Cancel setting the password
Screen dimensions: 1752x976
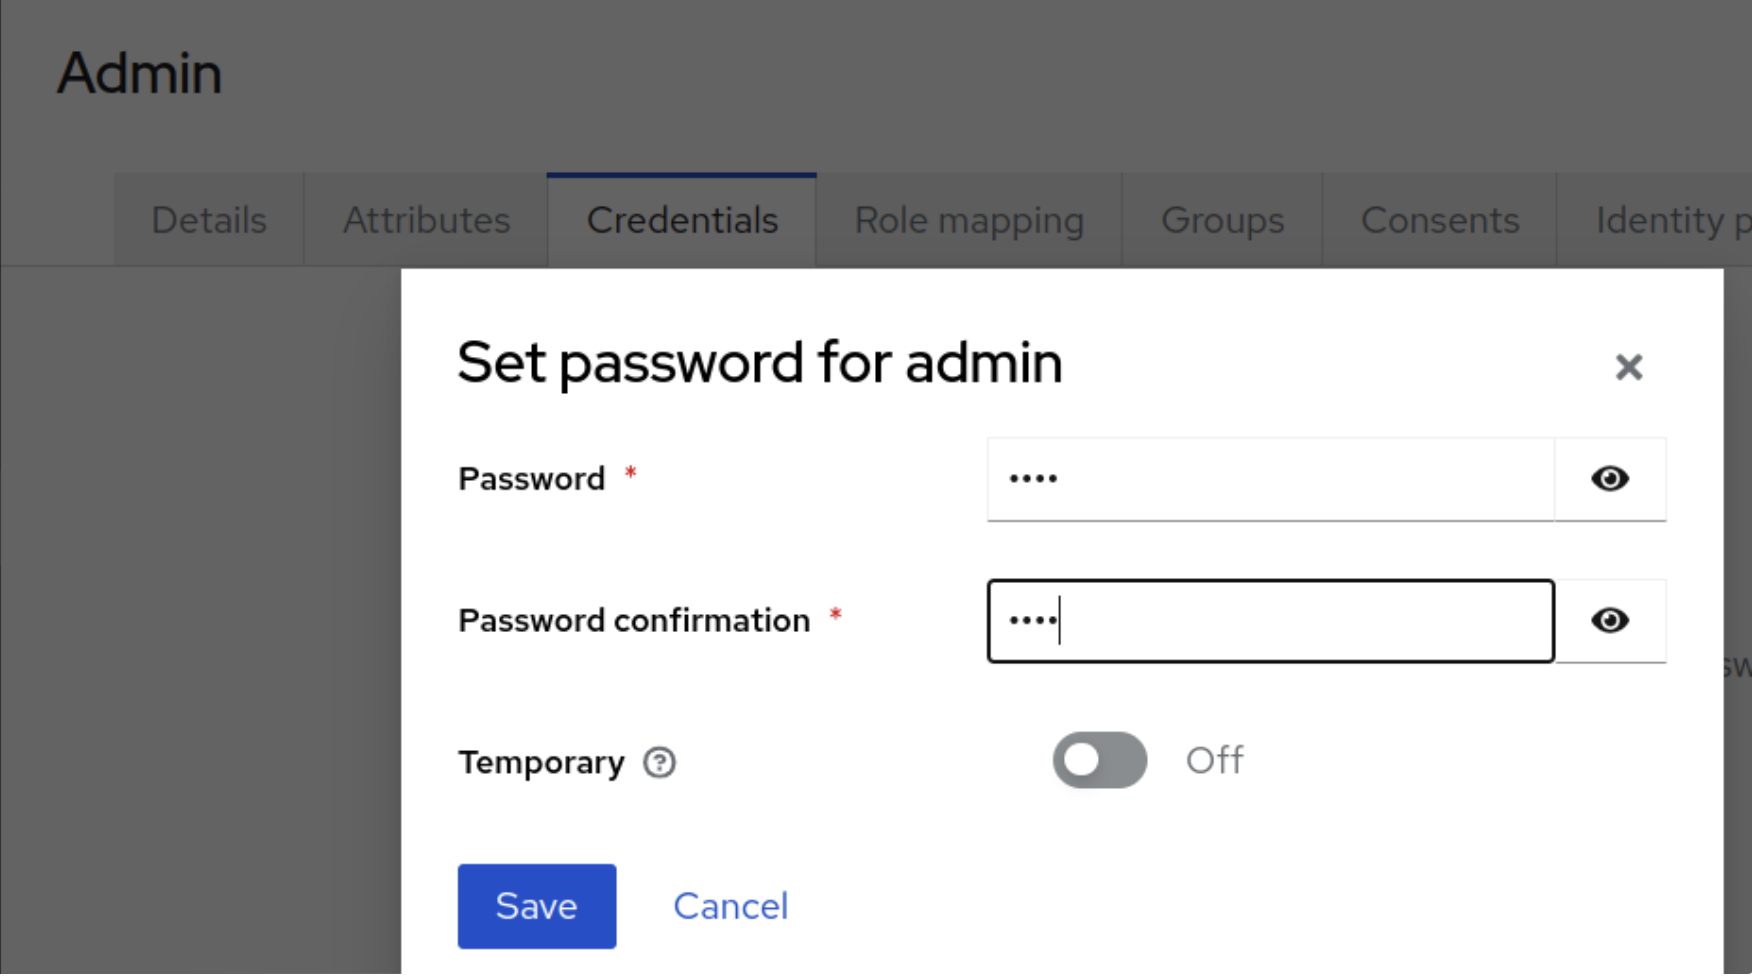coord(730,906)
